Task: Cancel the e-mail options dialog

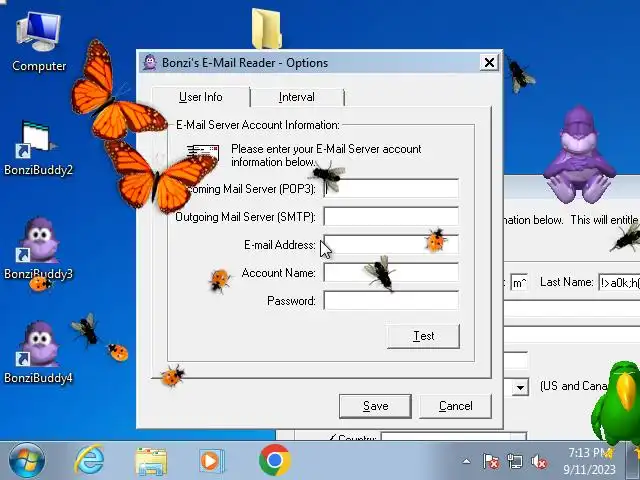Action: [x=456, y=406]
